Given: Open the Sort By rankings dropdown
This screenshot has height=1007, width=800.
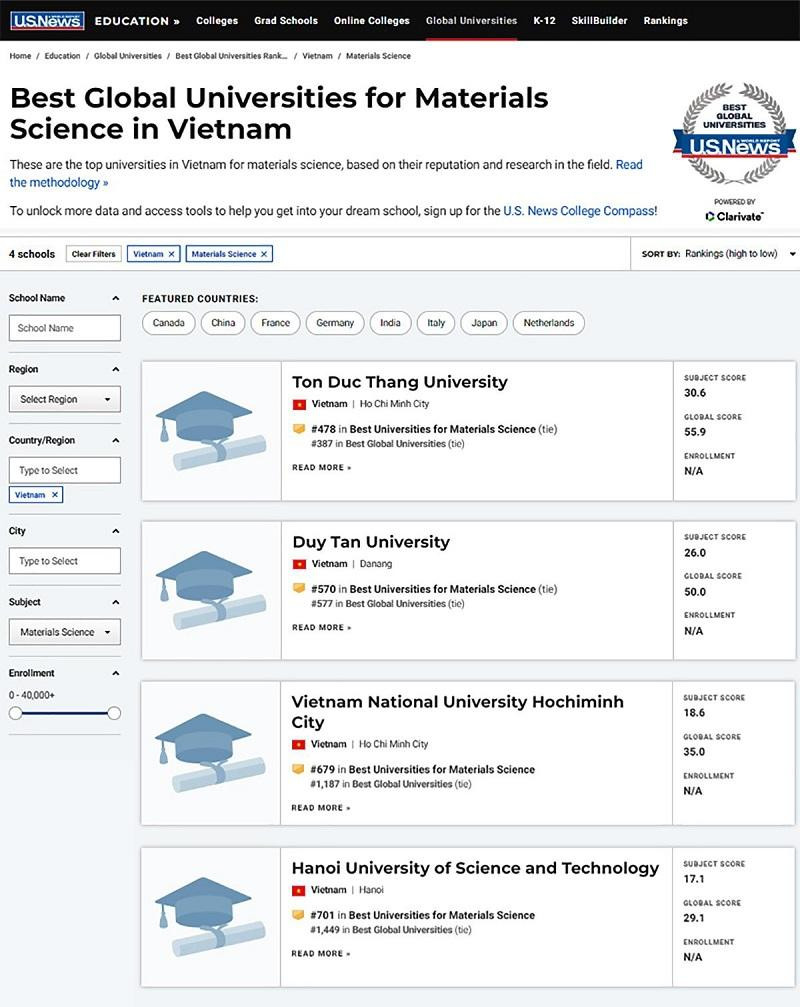Looking at the screenshot, I should [x=740, y=254].
